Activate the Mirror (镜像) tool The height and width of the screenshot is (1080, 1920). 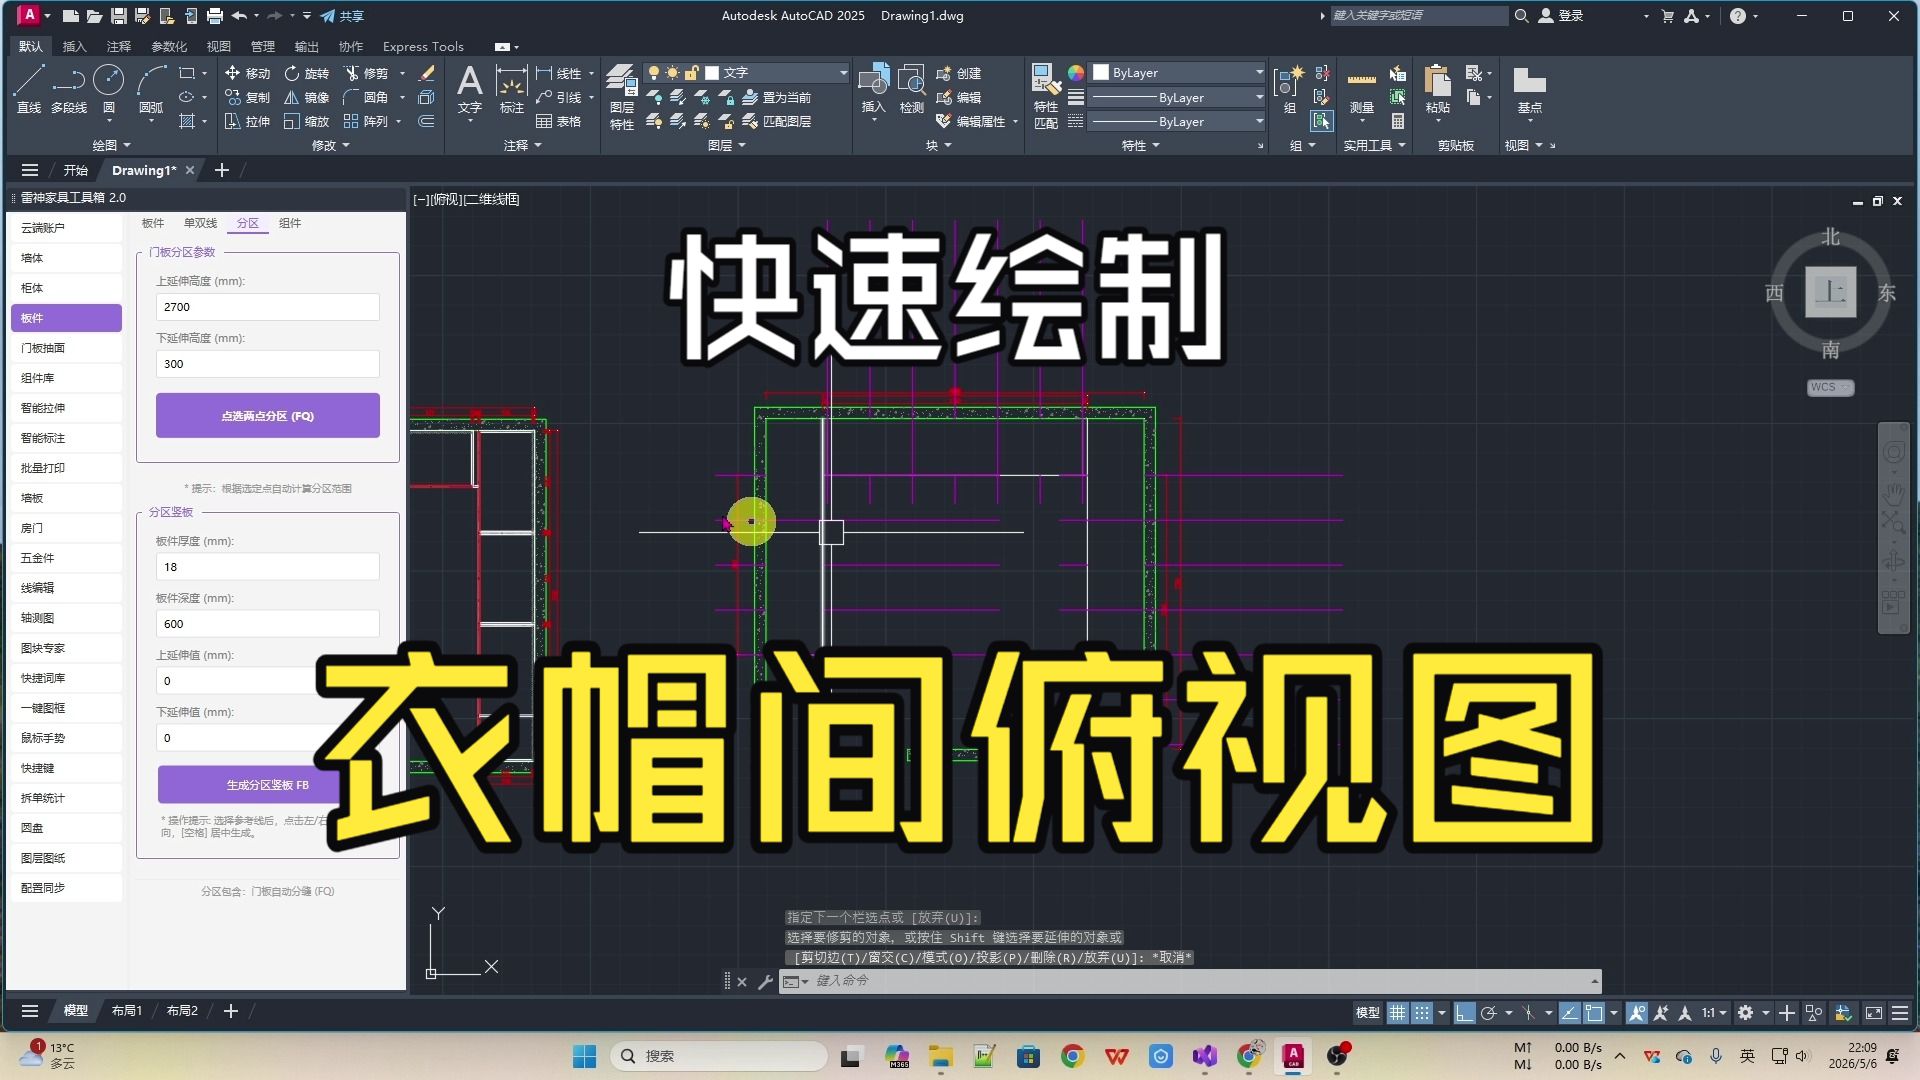coord(306,97)
